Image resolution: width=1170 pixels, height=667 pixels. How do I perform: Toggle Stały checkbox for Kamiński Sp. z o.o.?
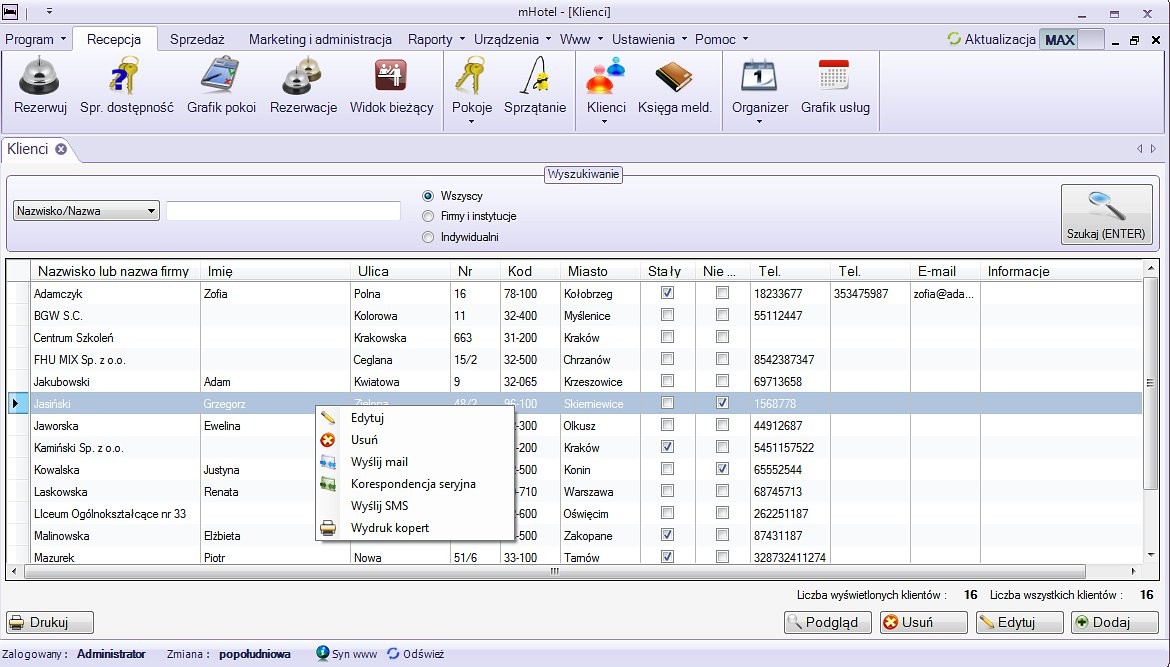point(668,447)
